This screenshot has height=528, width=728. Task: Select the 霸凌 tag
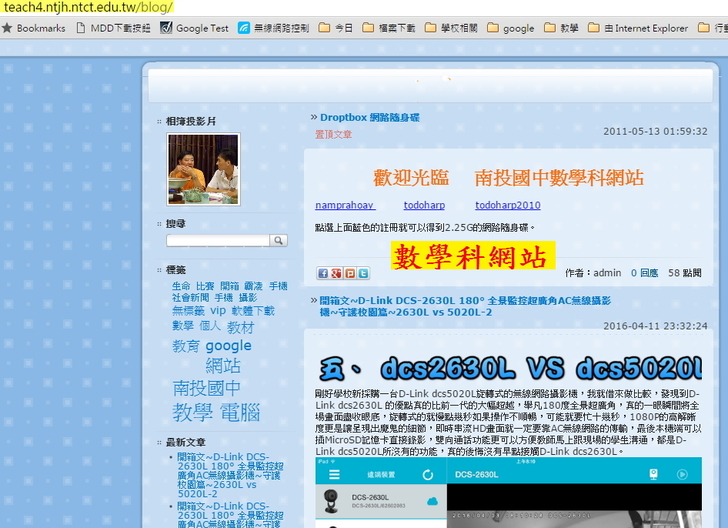254,286
